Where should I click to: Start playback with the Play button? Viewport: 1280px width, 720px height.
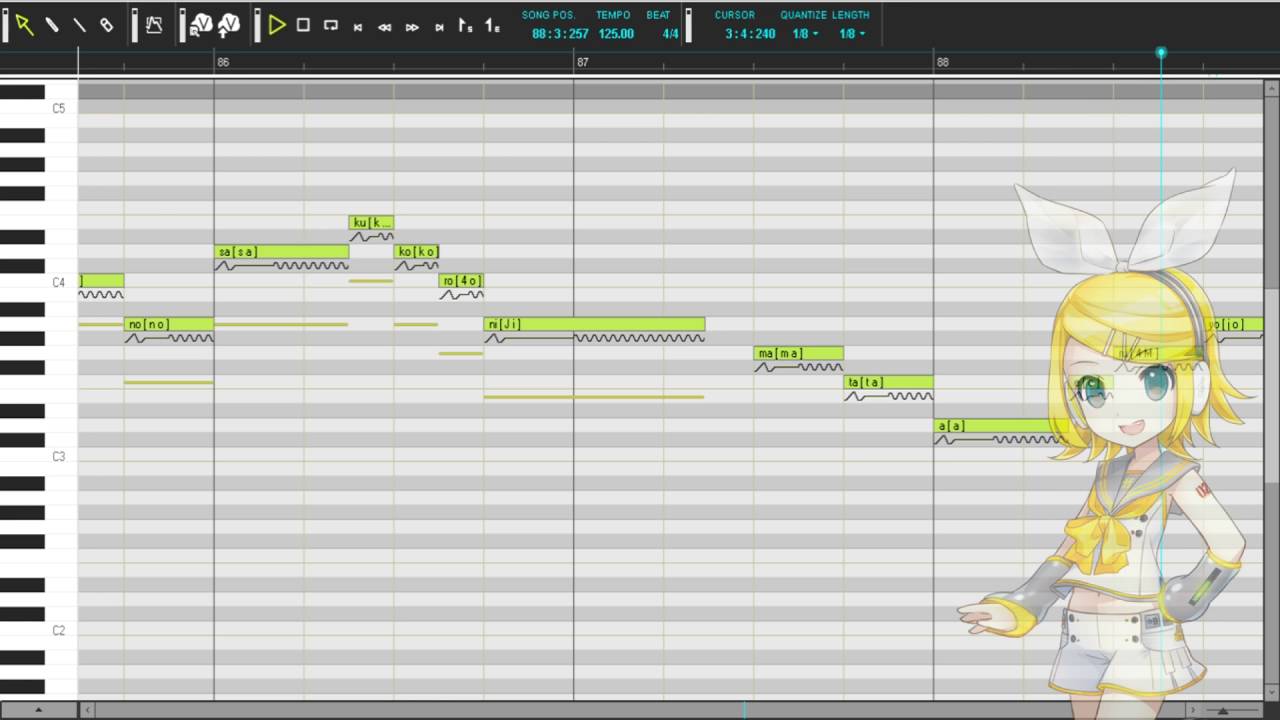277,25
